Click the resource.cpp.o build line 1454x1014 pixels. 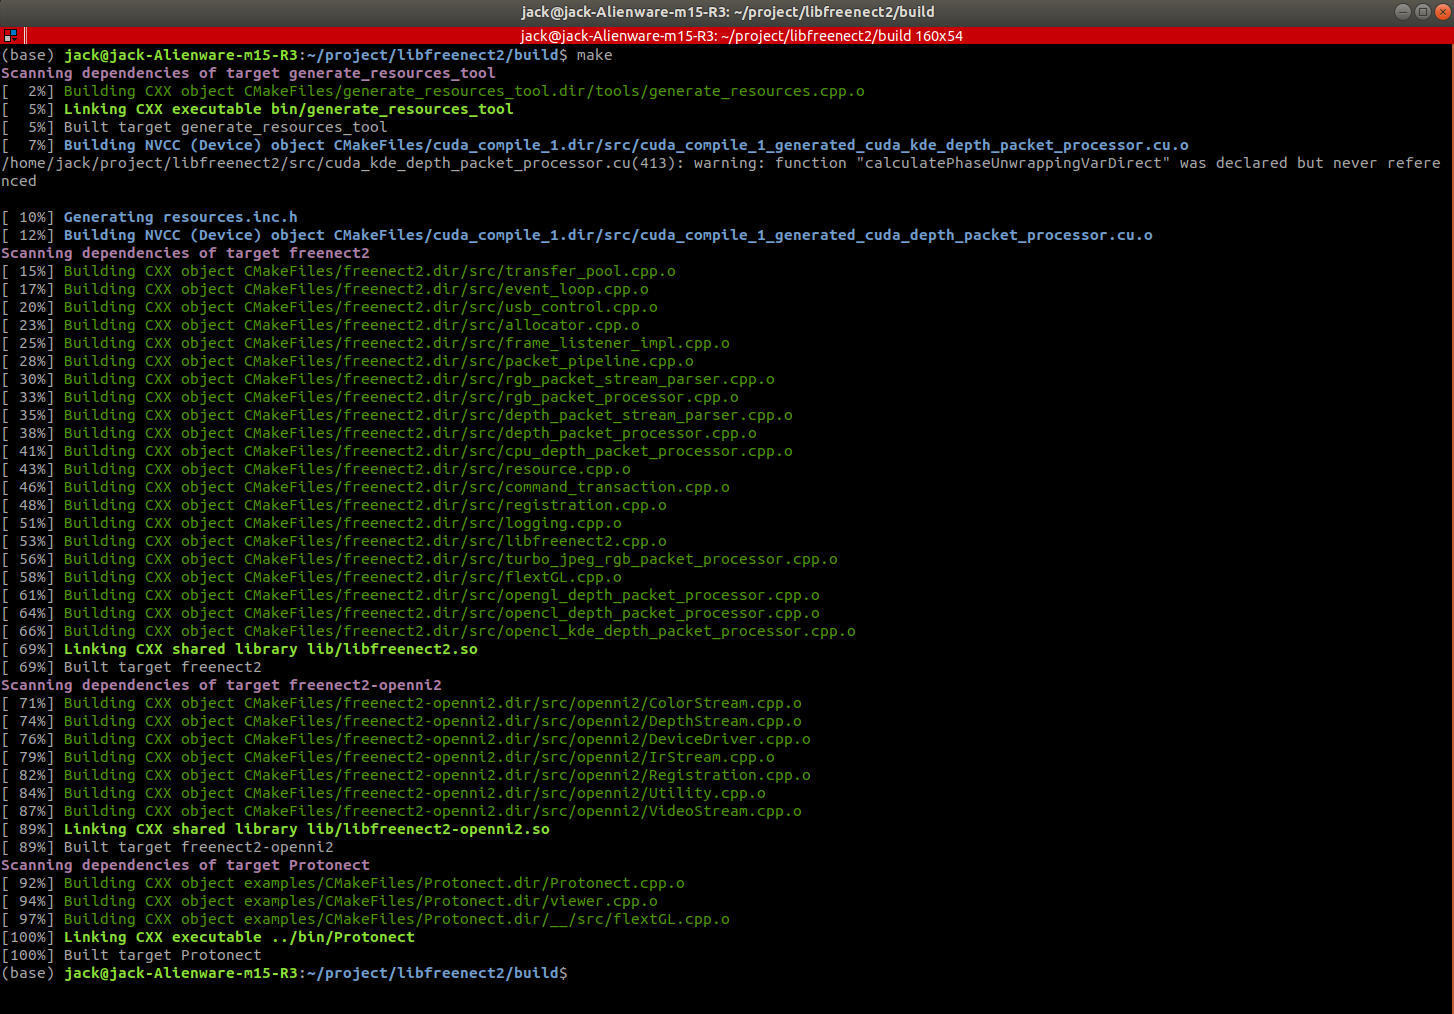[x=316, y=469]
